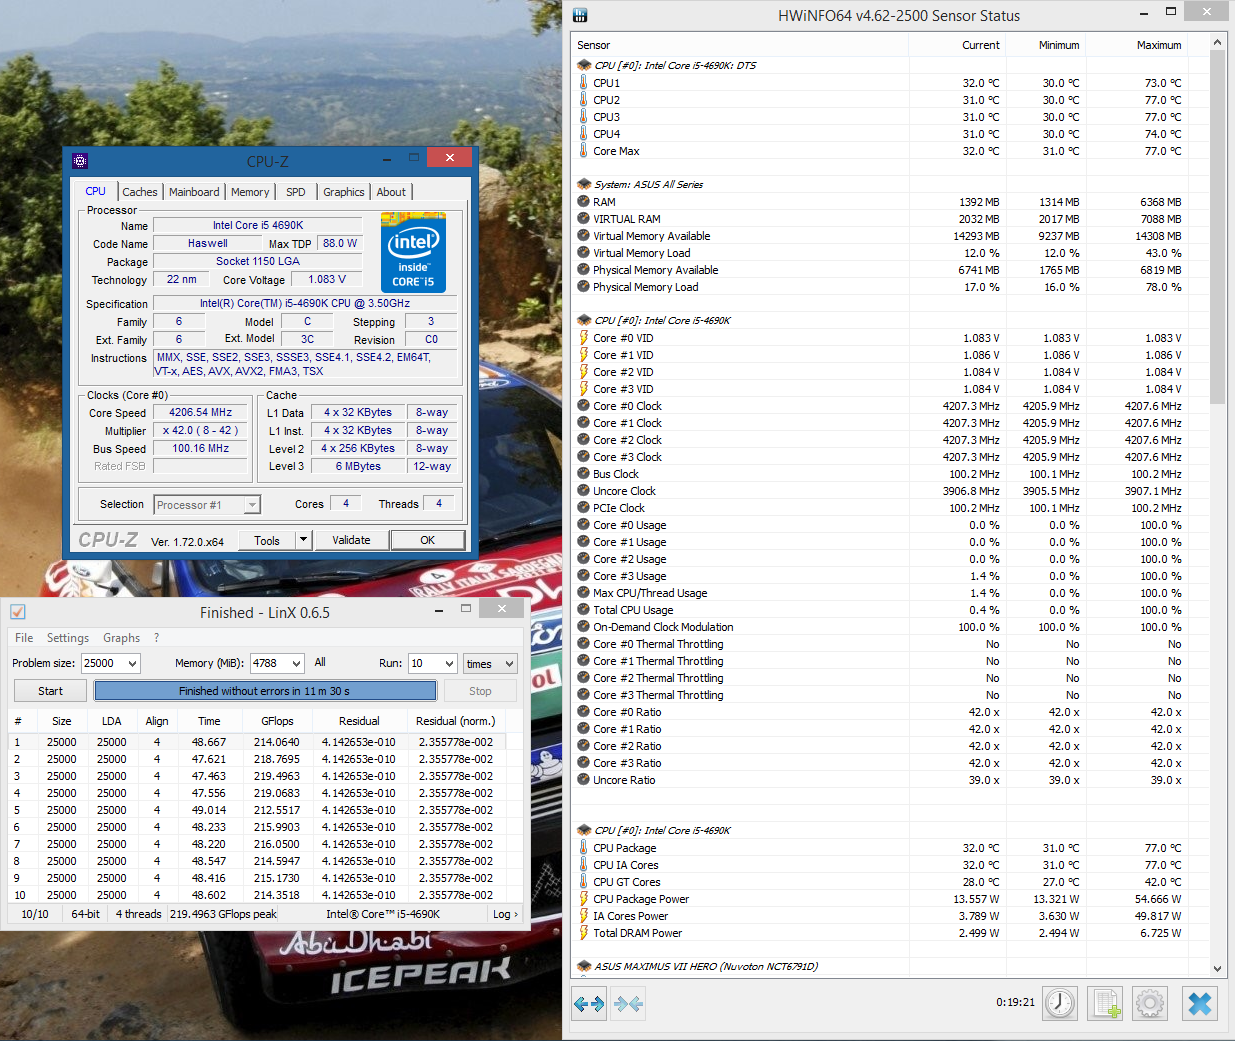Click HWiNFO expand columns arrows button
This screenshot has width=1235, height=1041.
[589, 1004]
